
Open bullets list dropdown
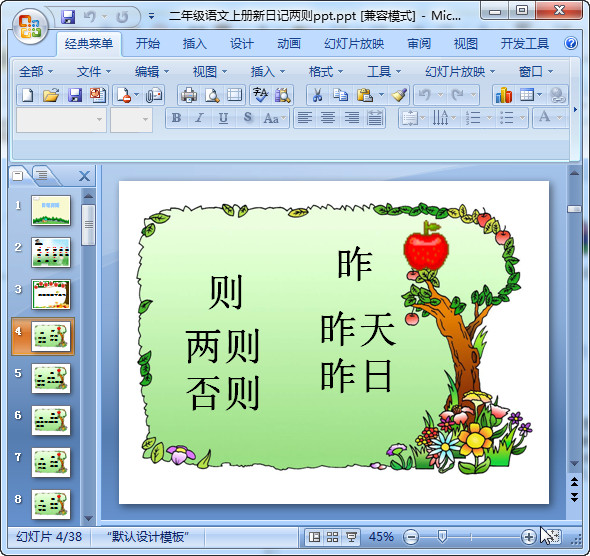[522, 118]
